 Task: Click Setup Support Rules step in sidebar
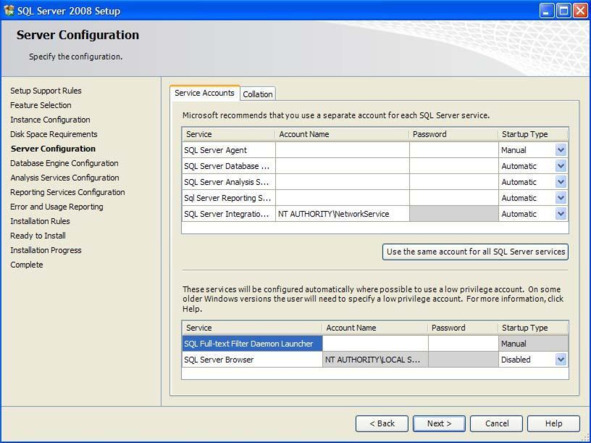[46, 91]
